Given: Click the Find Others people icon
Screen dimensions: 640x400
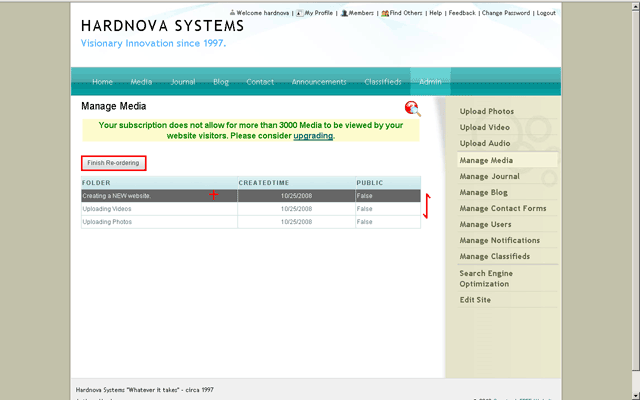Looking at the screenshot, I should (x=384, y=13).
